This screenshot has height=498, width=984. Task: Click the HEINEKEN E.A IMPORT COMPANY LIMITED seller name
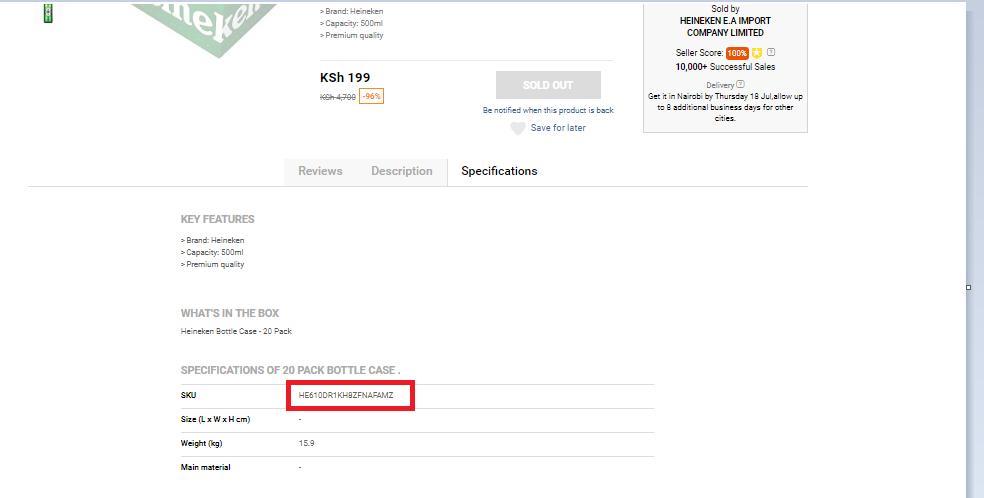click(x=725, y=26)
